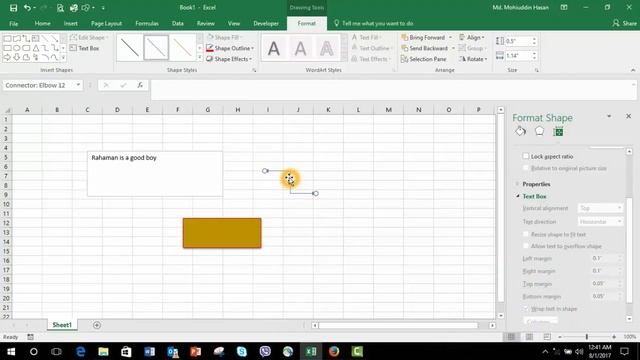Viewport: 640px width, 360px height.
Task: Switch to the Insert tab
Action: coord(71,23)
